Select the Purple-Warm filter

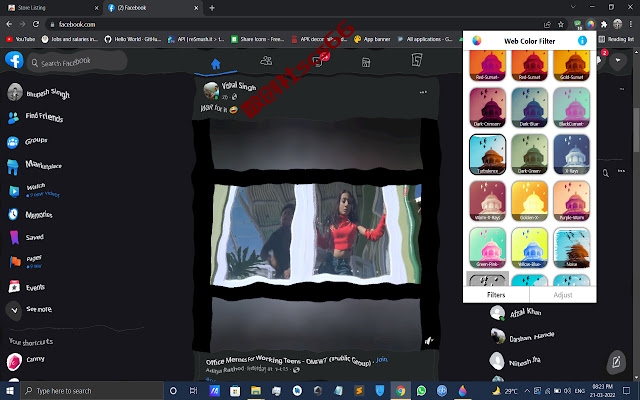[571, 201]
